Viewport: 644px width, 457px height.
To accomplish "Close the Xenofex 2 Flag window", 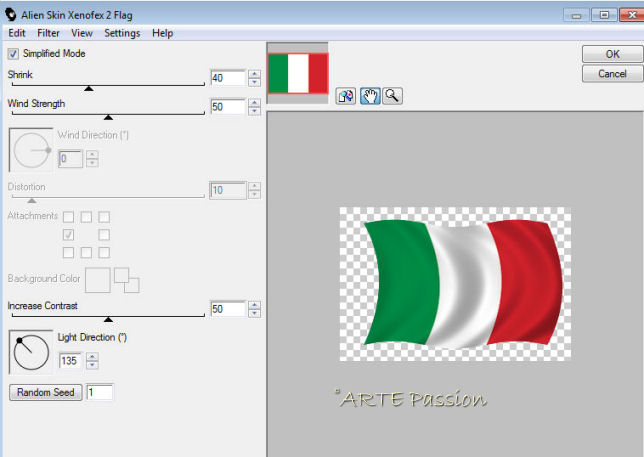I will point(632,15).
